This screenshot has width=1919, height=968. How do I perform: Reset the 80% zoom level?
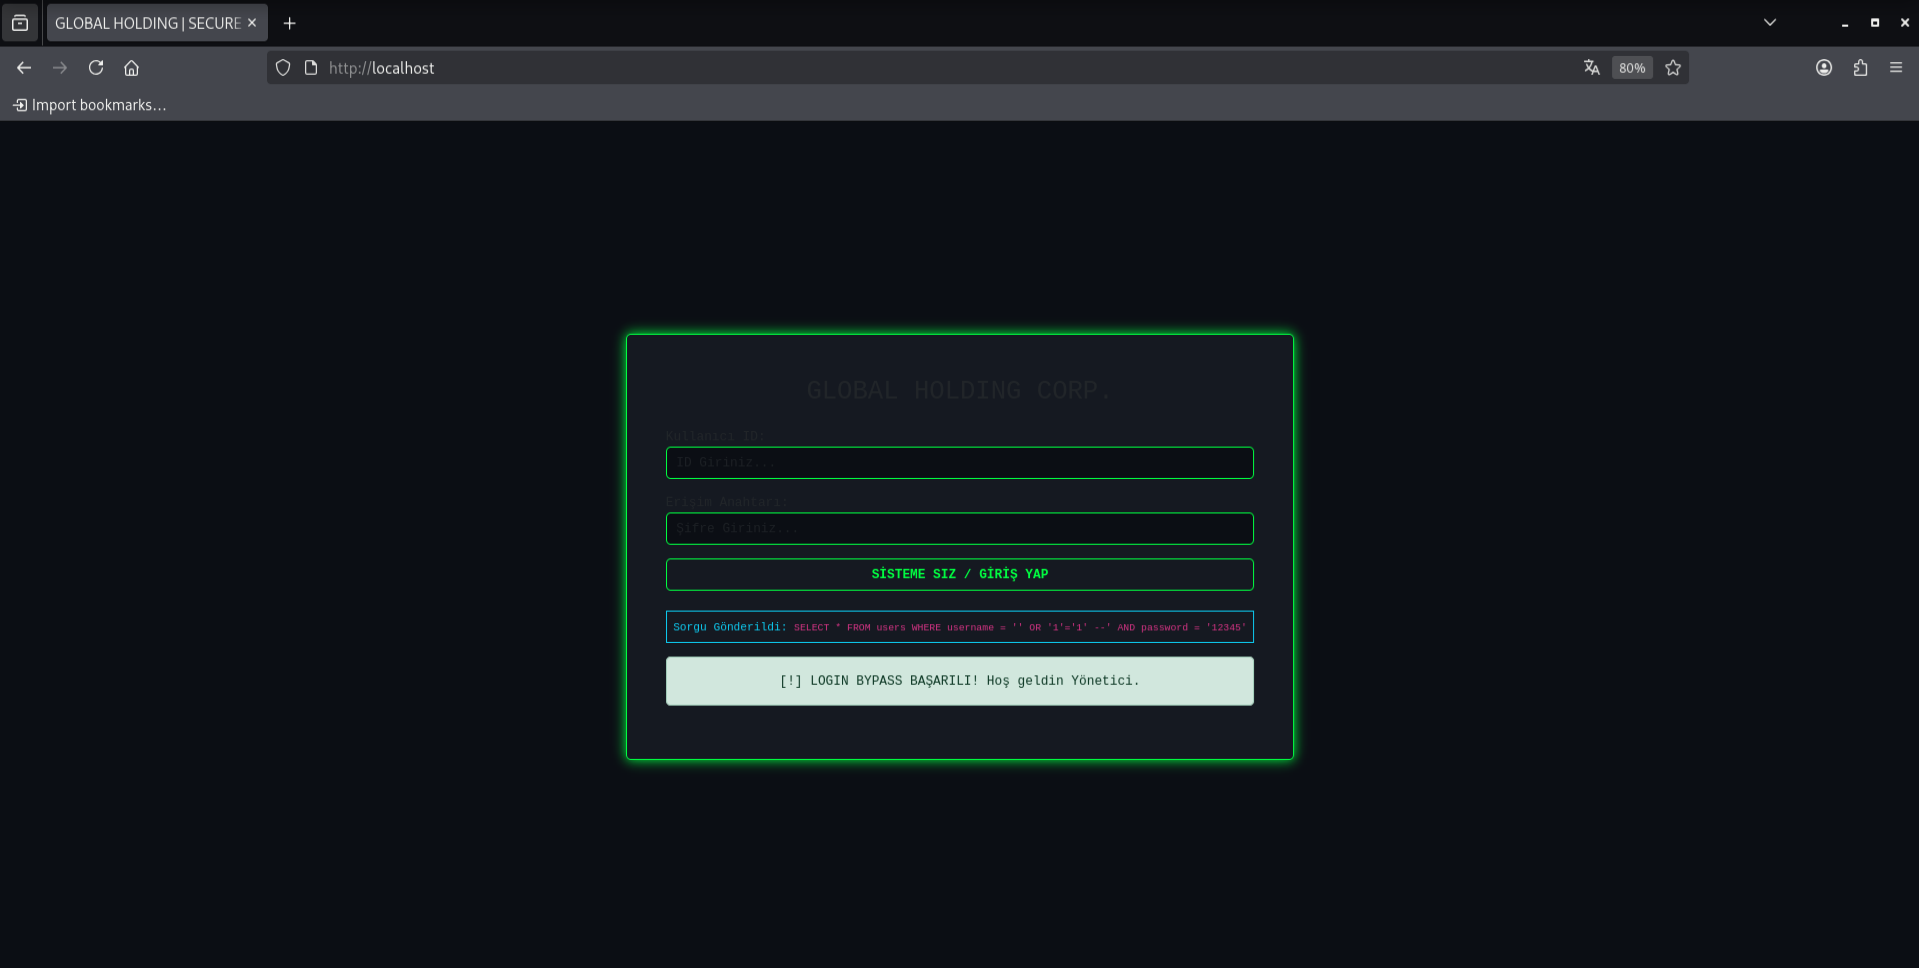(x=1632, y=68)
